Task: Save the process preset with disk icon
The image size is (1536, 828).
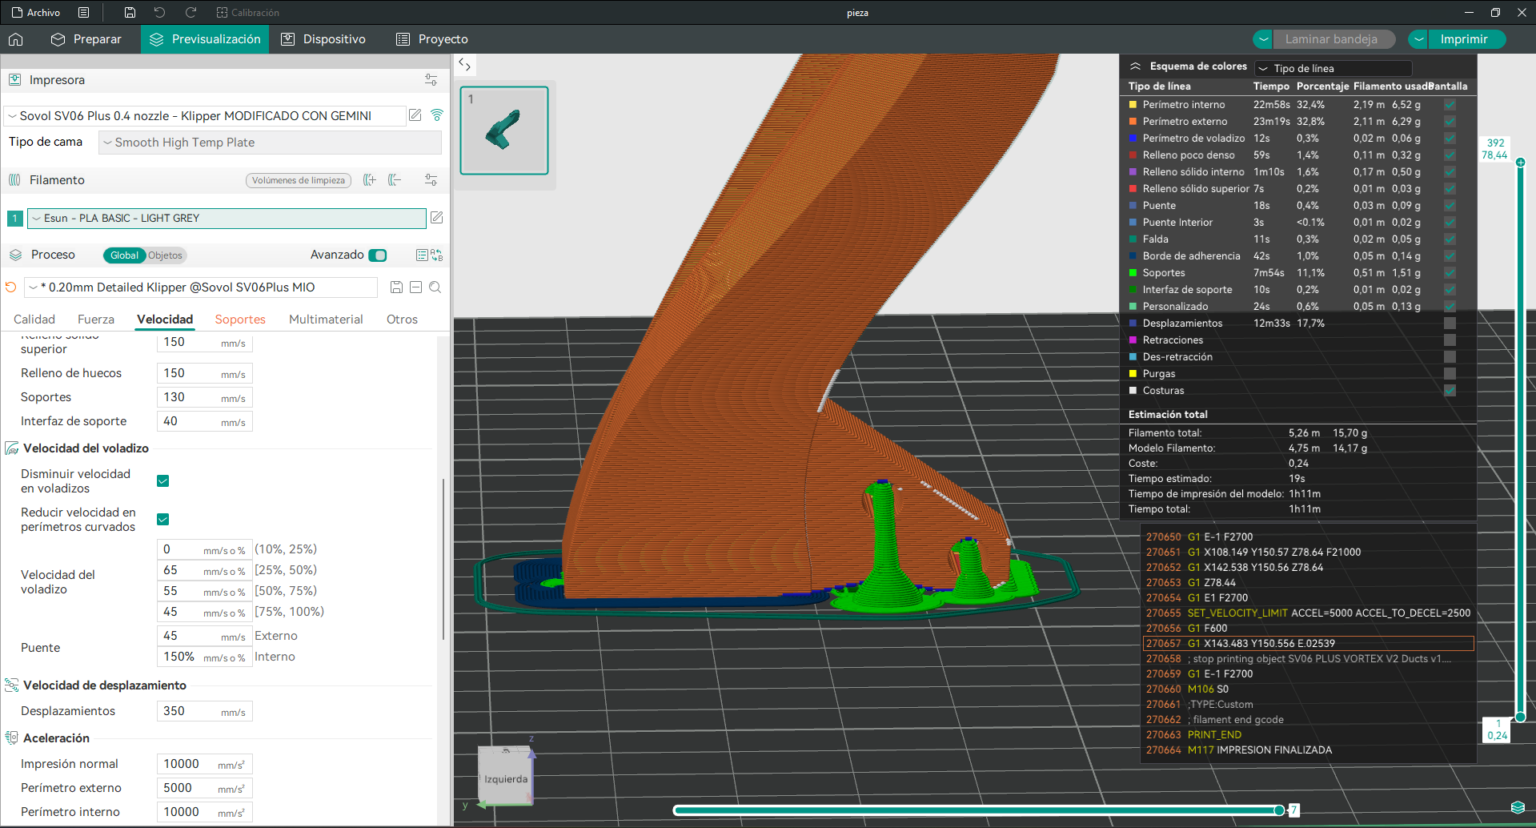Action: (x=396, y=287)
